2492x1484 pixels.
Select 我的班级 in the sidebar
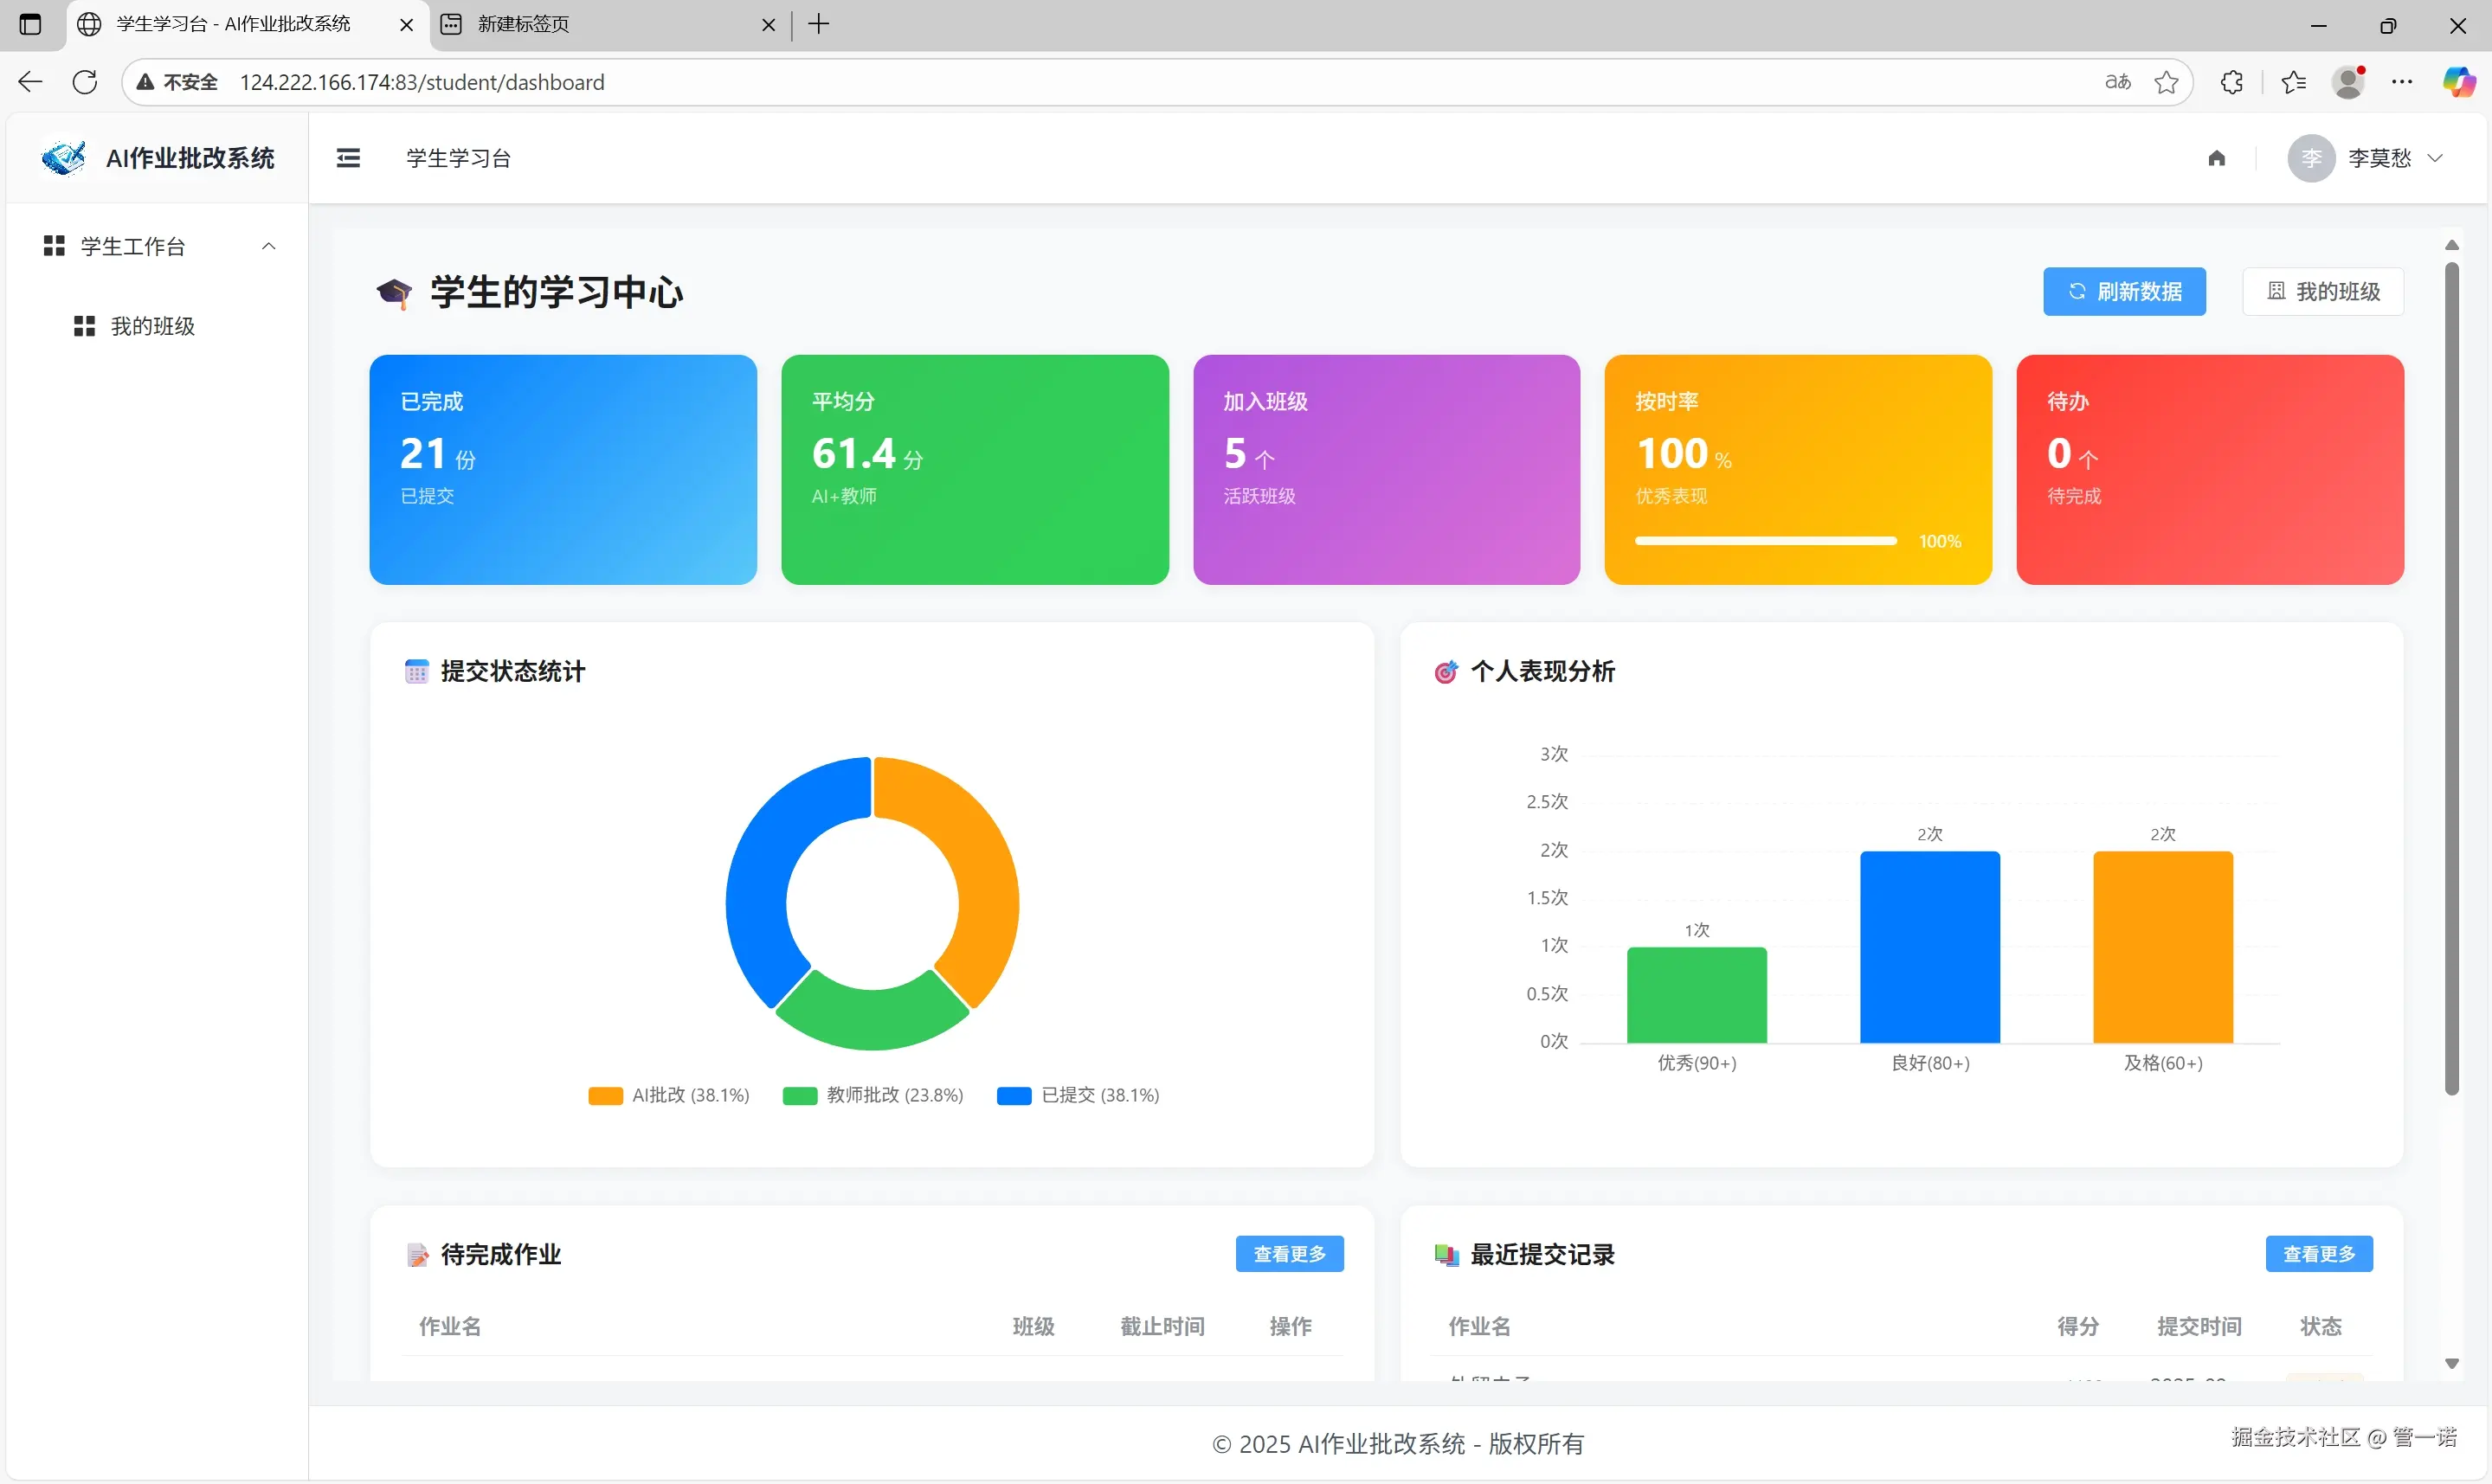coord(152,326)
